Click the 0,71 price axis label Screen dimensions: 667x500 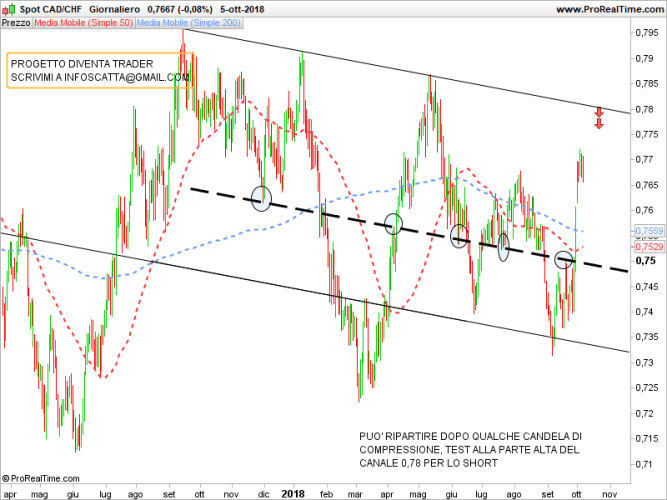(644, 464)
